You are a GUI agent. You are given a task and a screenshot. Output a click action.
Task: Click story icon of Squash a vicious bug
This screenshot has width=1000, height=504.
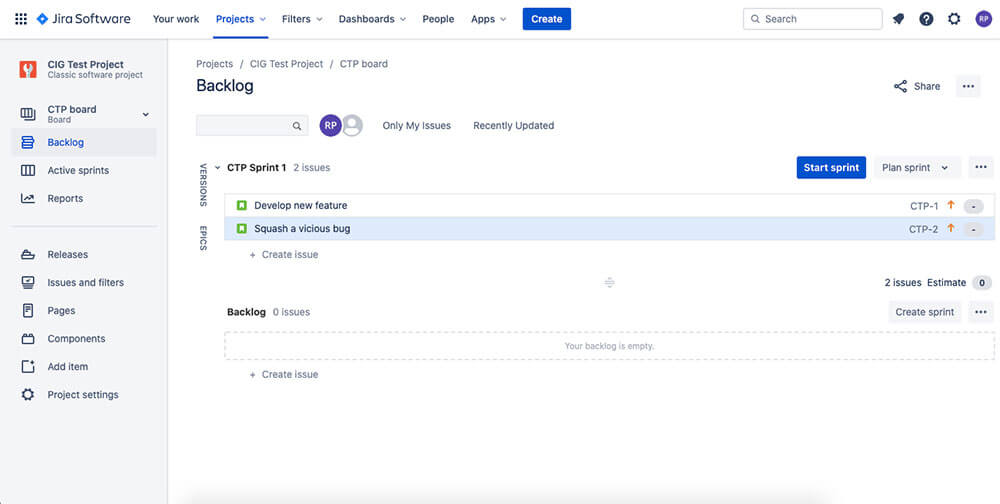tap(242, 228)
